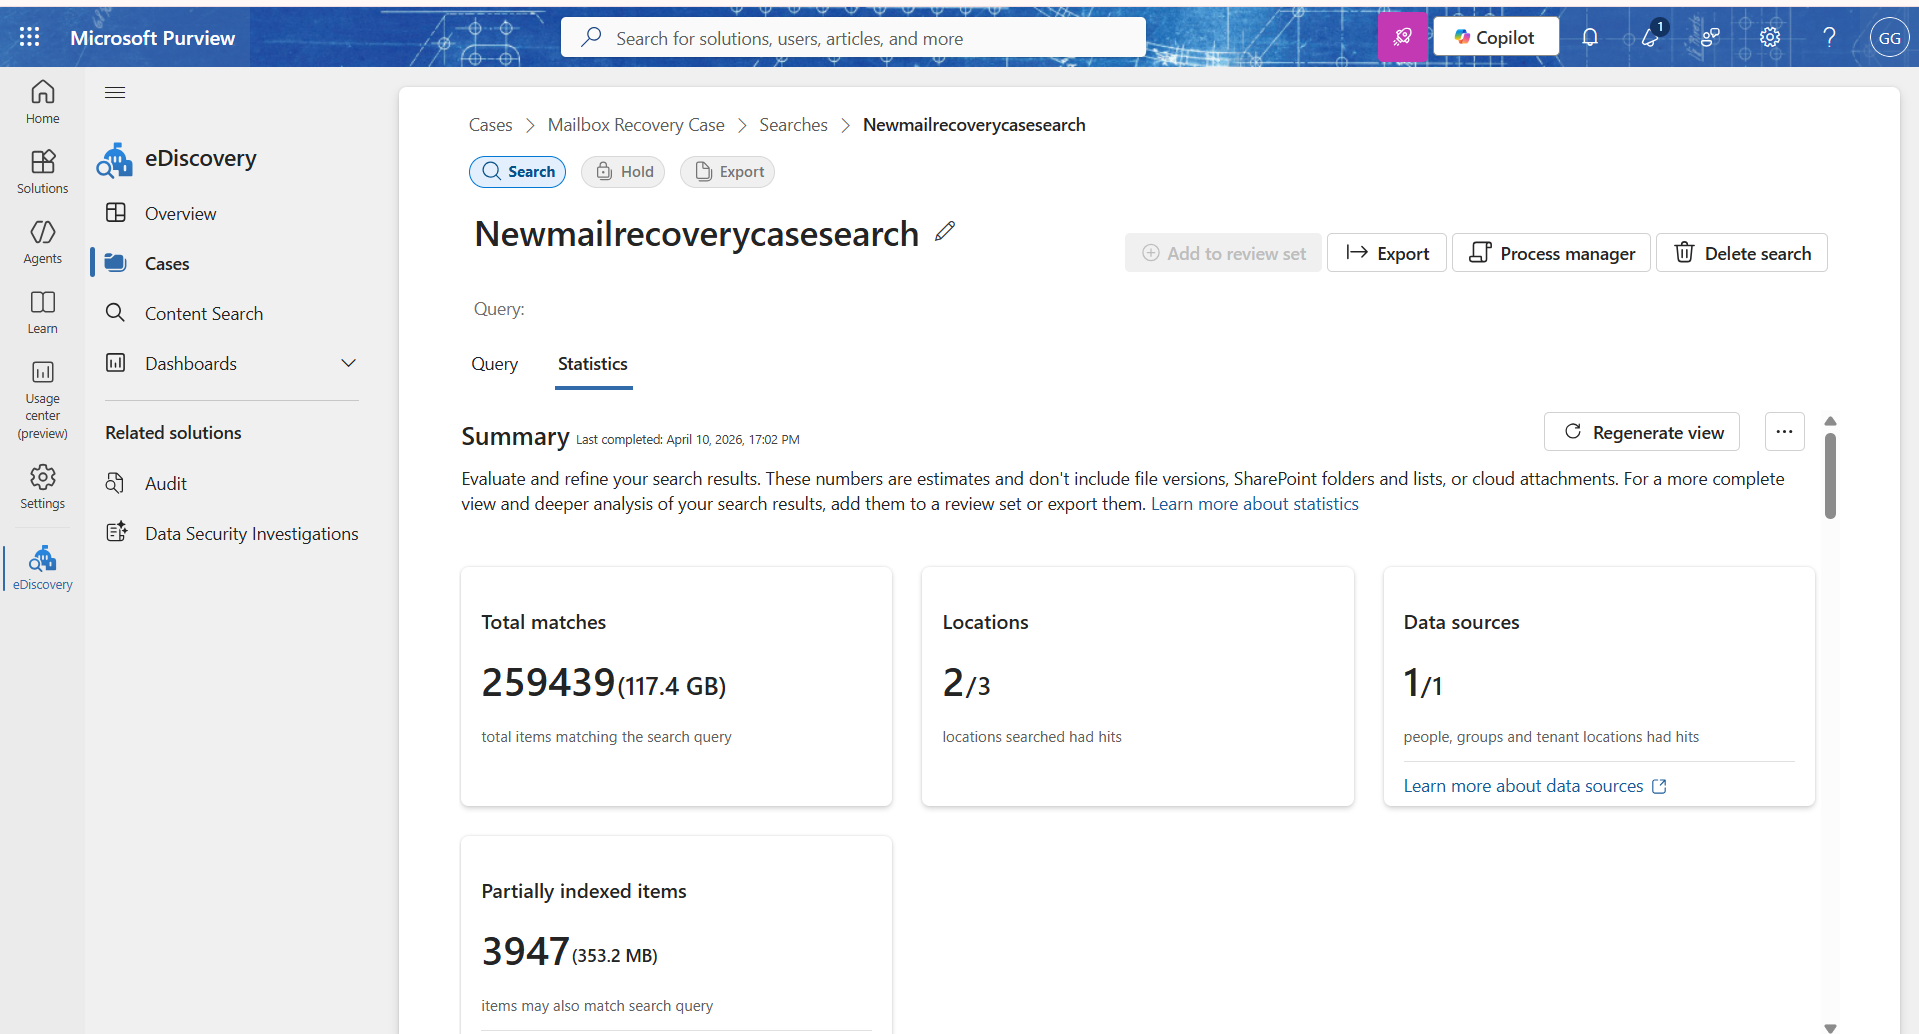Click the Last completed timestamp text
The height and width of the screenshot is (1034, 1919).
tap(688, 440)
